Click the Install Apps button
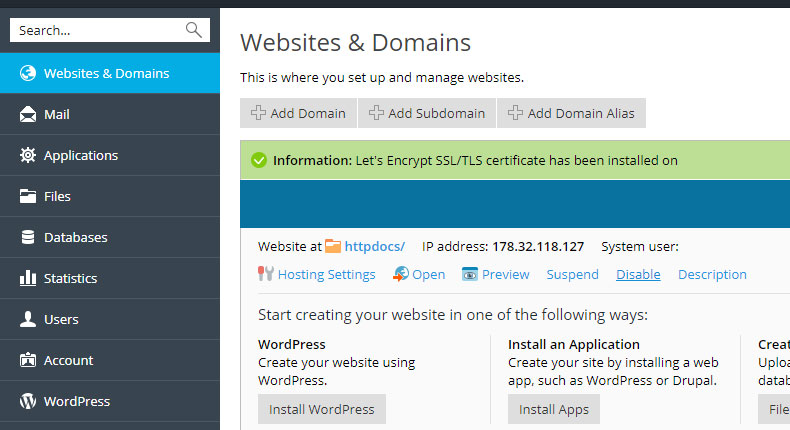Image resolution: width=790 pixels, height=430 pixels. (x=554, y=409)
